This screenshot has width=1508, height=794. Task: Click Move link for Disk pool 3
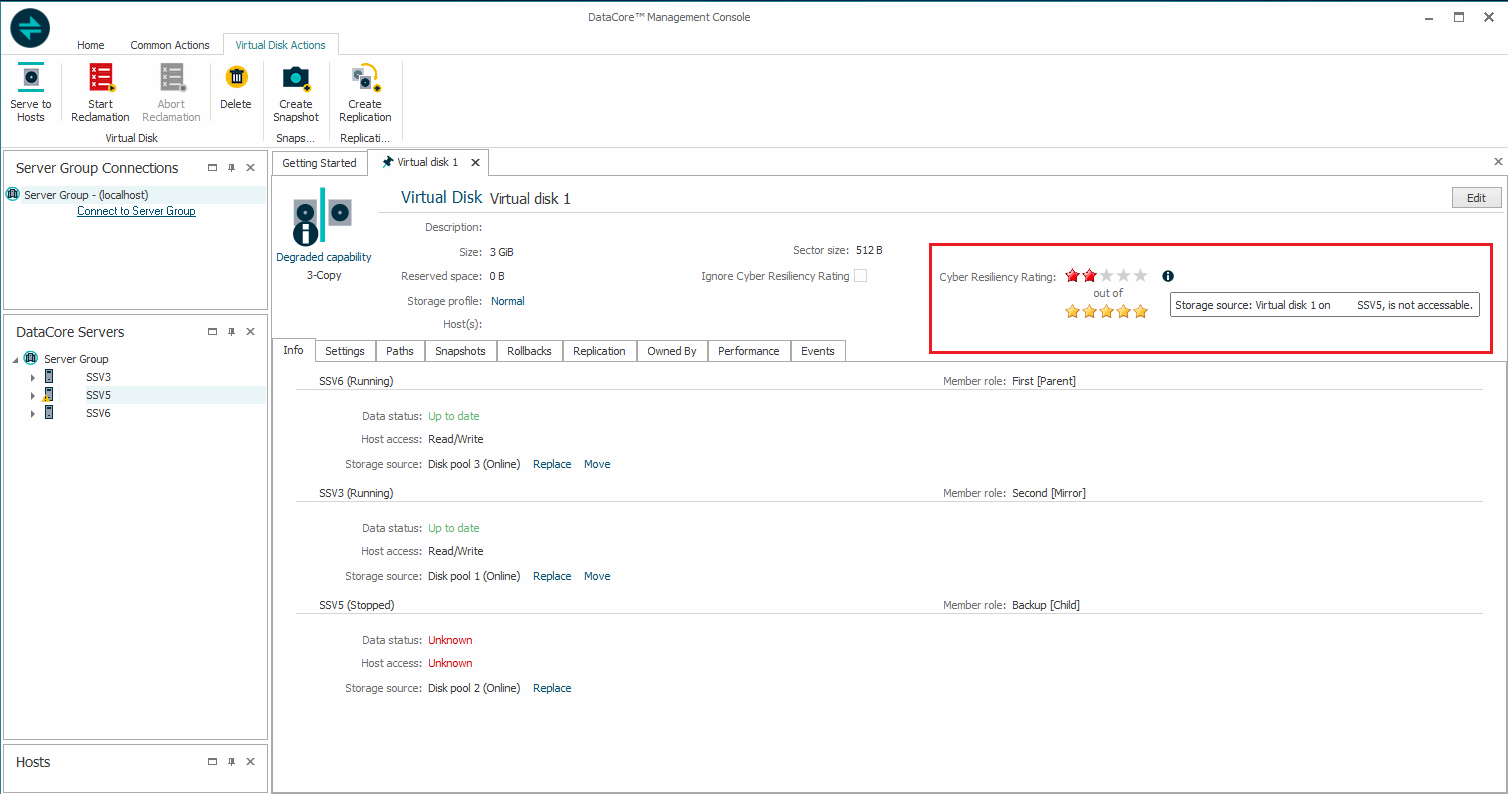597,464
